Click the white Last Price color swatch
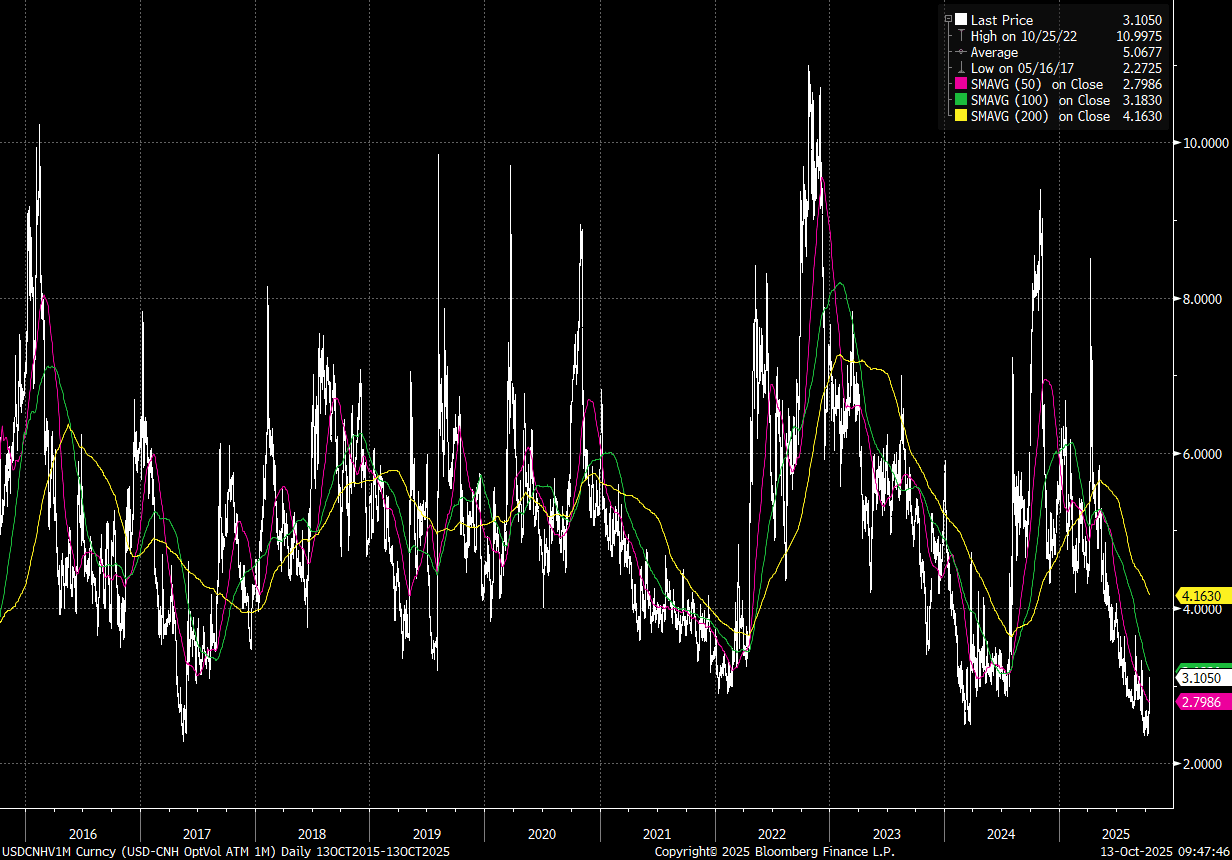Viewport: 1232px width, 860px height. coord(961,20)
